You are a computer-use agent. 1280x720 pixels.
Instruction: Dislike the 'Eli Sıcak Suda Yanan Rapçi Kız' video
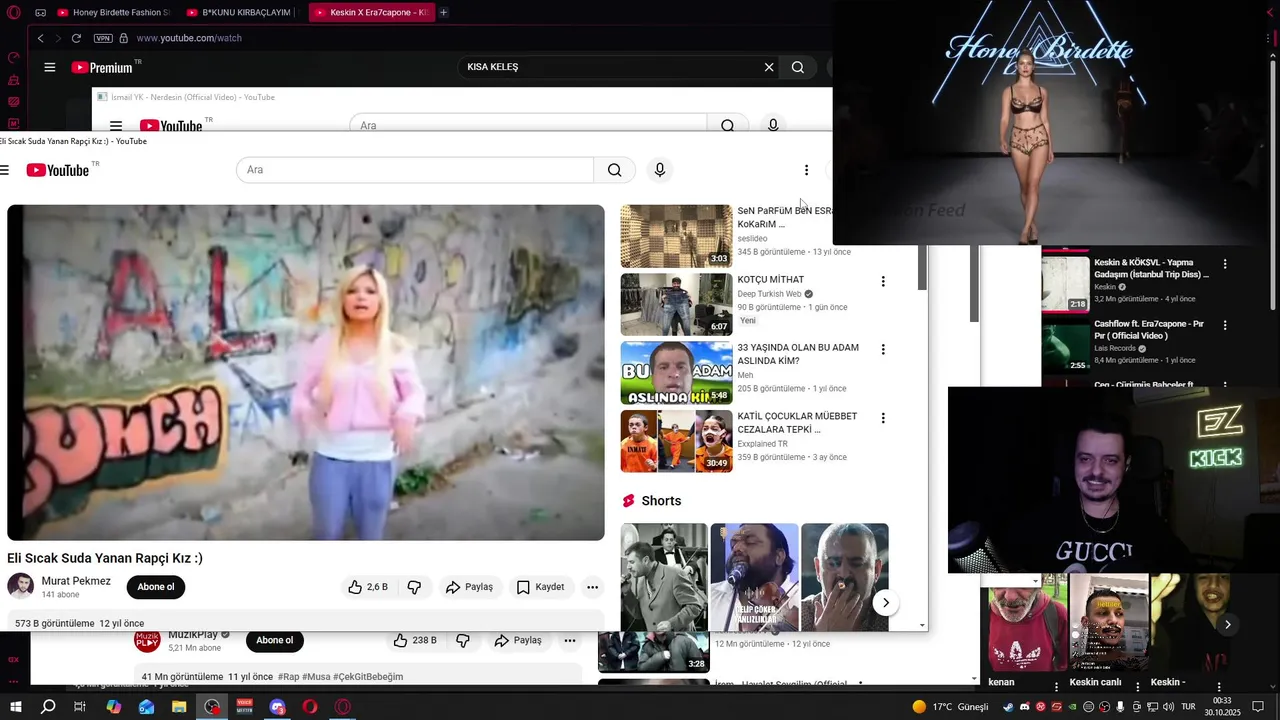click(x=414, y=587)
